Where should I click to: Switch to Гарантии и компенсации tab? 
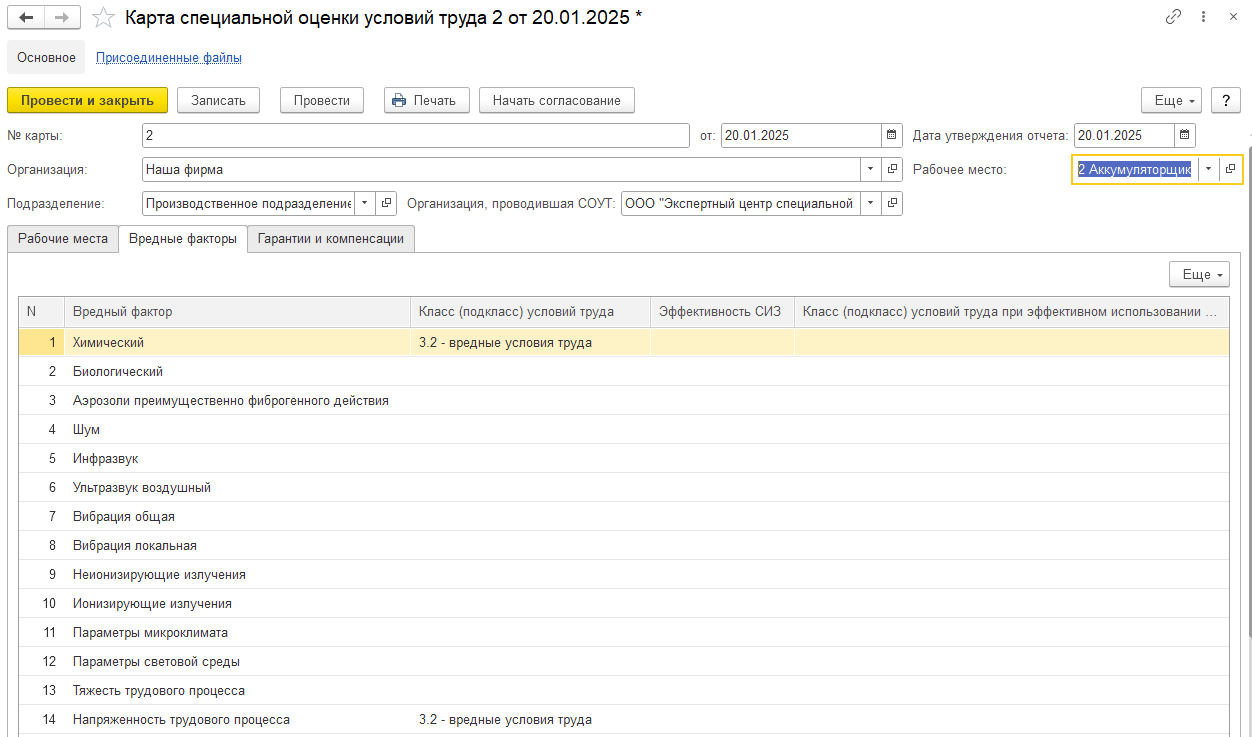[330, 239]
